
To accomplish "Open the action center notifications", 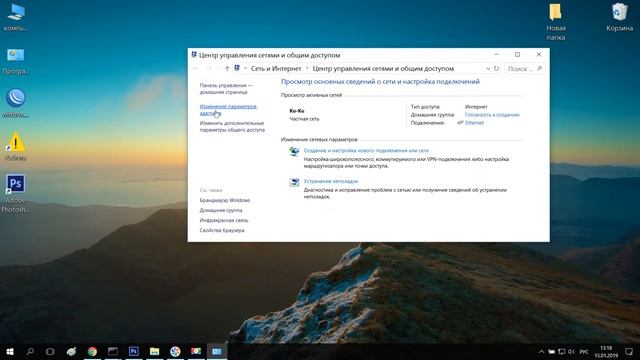I will pyautogui.click(x=629, y=351).
